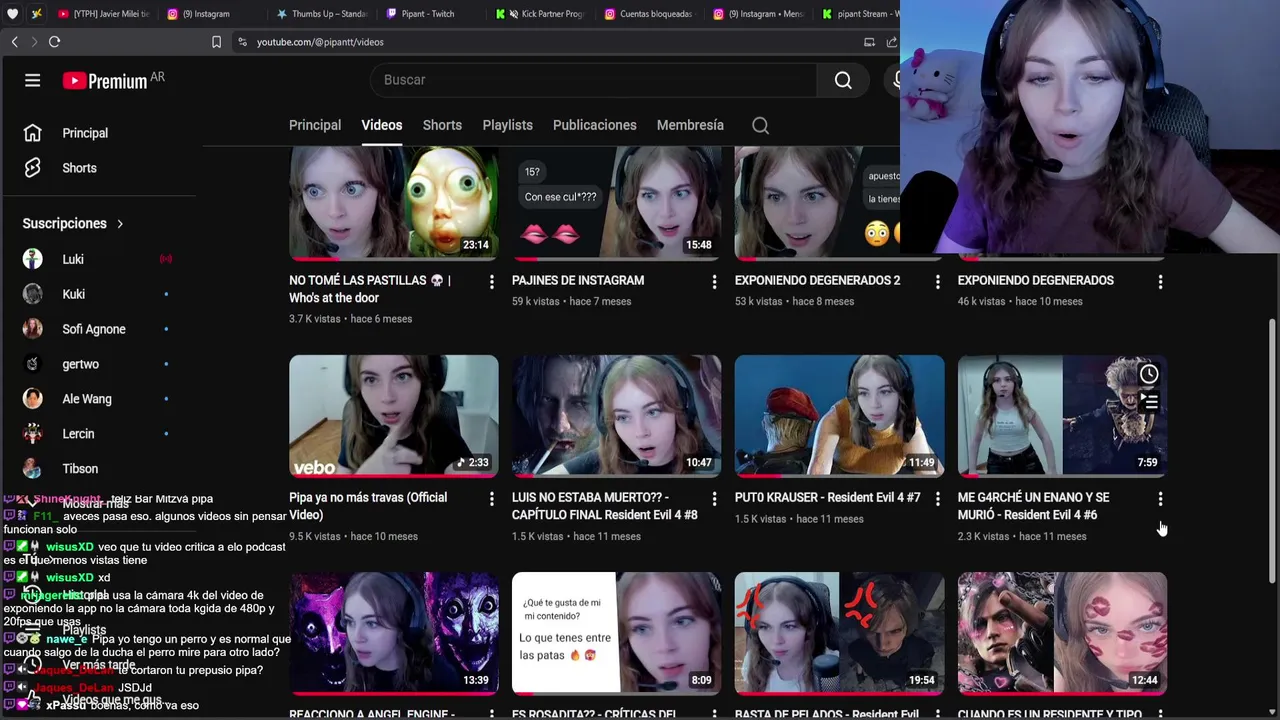Add ENANO video to queue icon
Image resolution: width=1280 pixels, height=720 pixels.
pos(1149,402)
